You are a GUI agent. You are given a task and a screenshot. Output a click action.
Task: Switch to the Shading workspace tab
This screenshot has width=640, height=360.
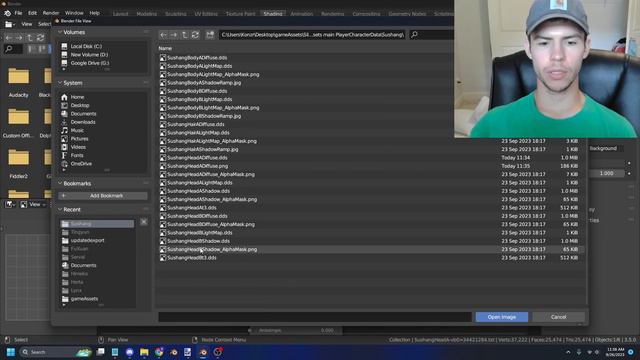pos(273,14)
